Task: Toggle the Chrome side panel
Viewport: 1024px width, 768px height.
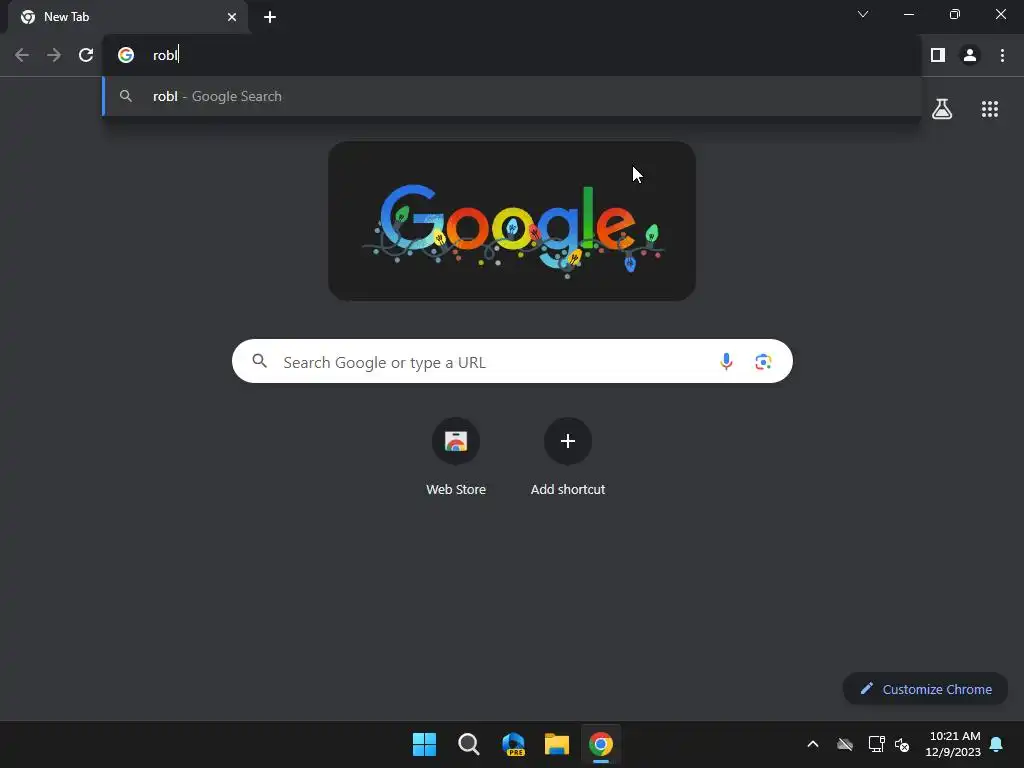Action: point(938,56)
